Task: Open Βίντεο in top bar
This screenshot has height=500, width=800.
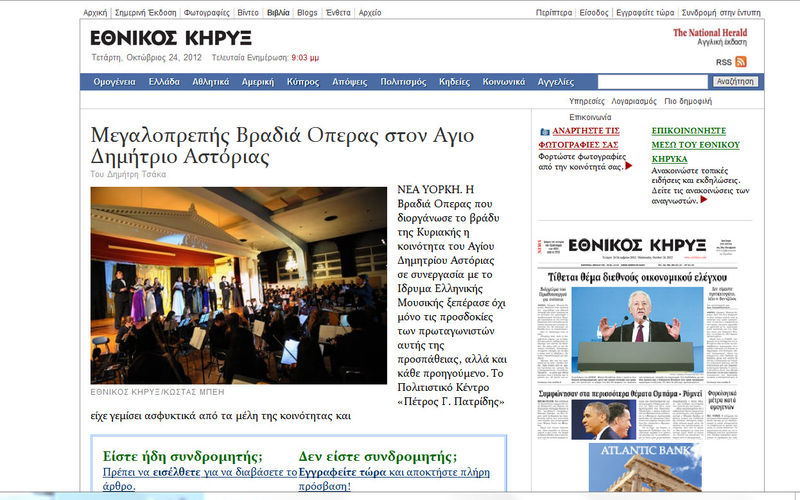Action: 248,13
